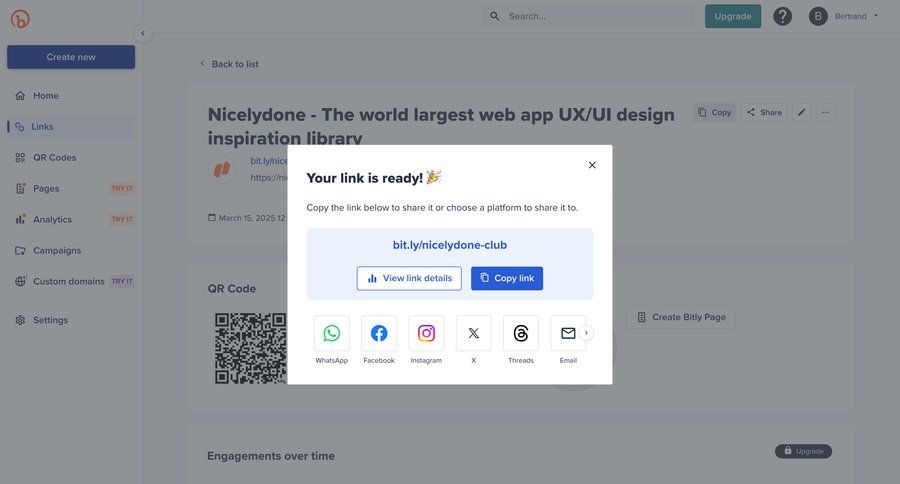
Task: Share link via Facebook icon
Action: coord(379,333)
